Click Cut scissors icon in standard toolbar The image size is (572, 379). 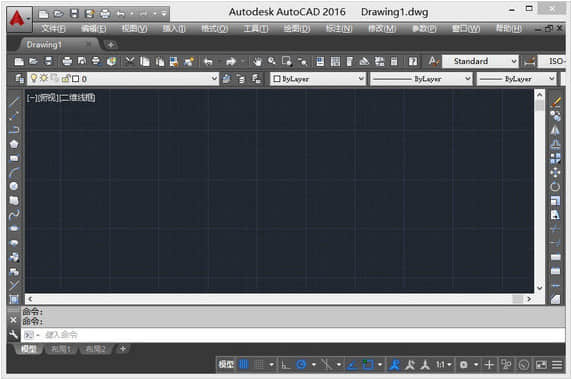coord(130,61)
